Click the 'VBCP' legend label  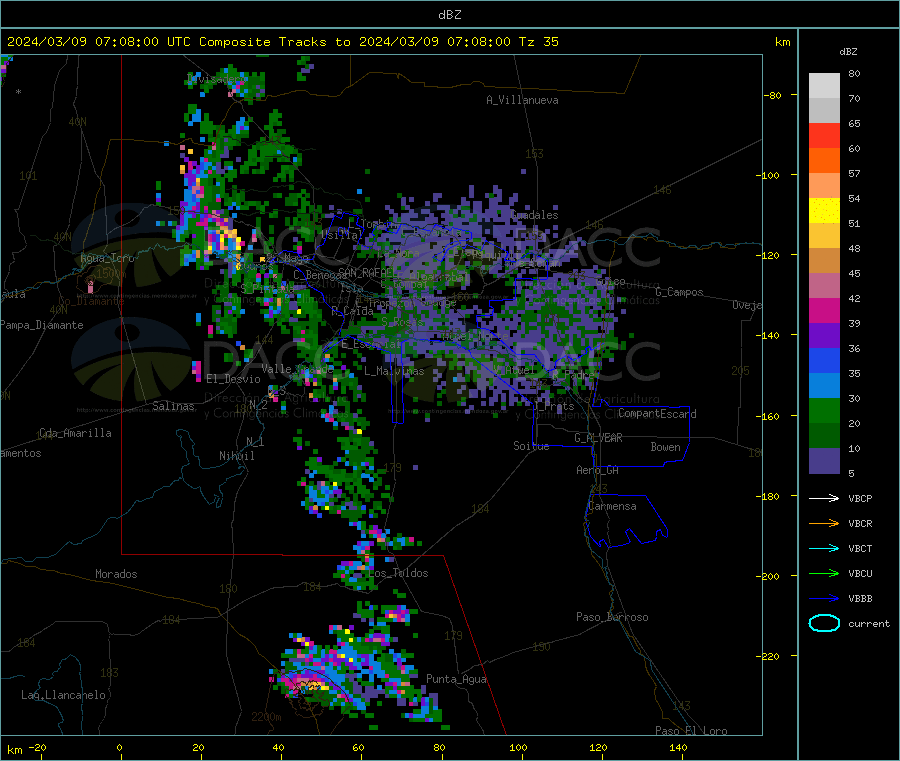[x=860, y=498]
